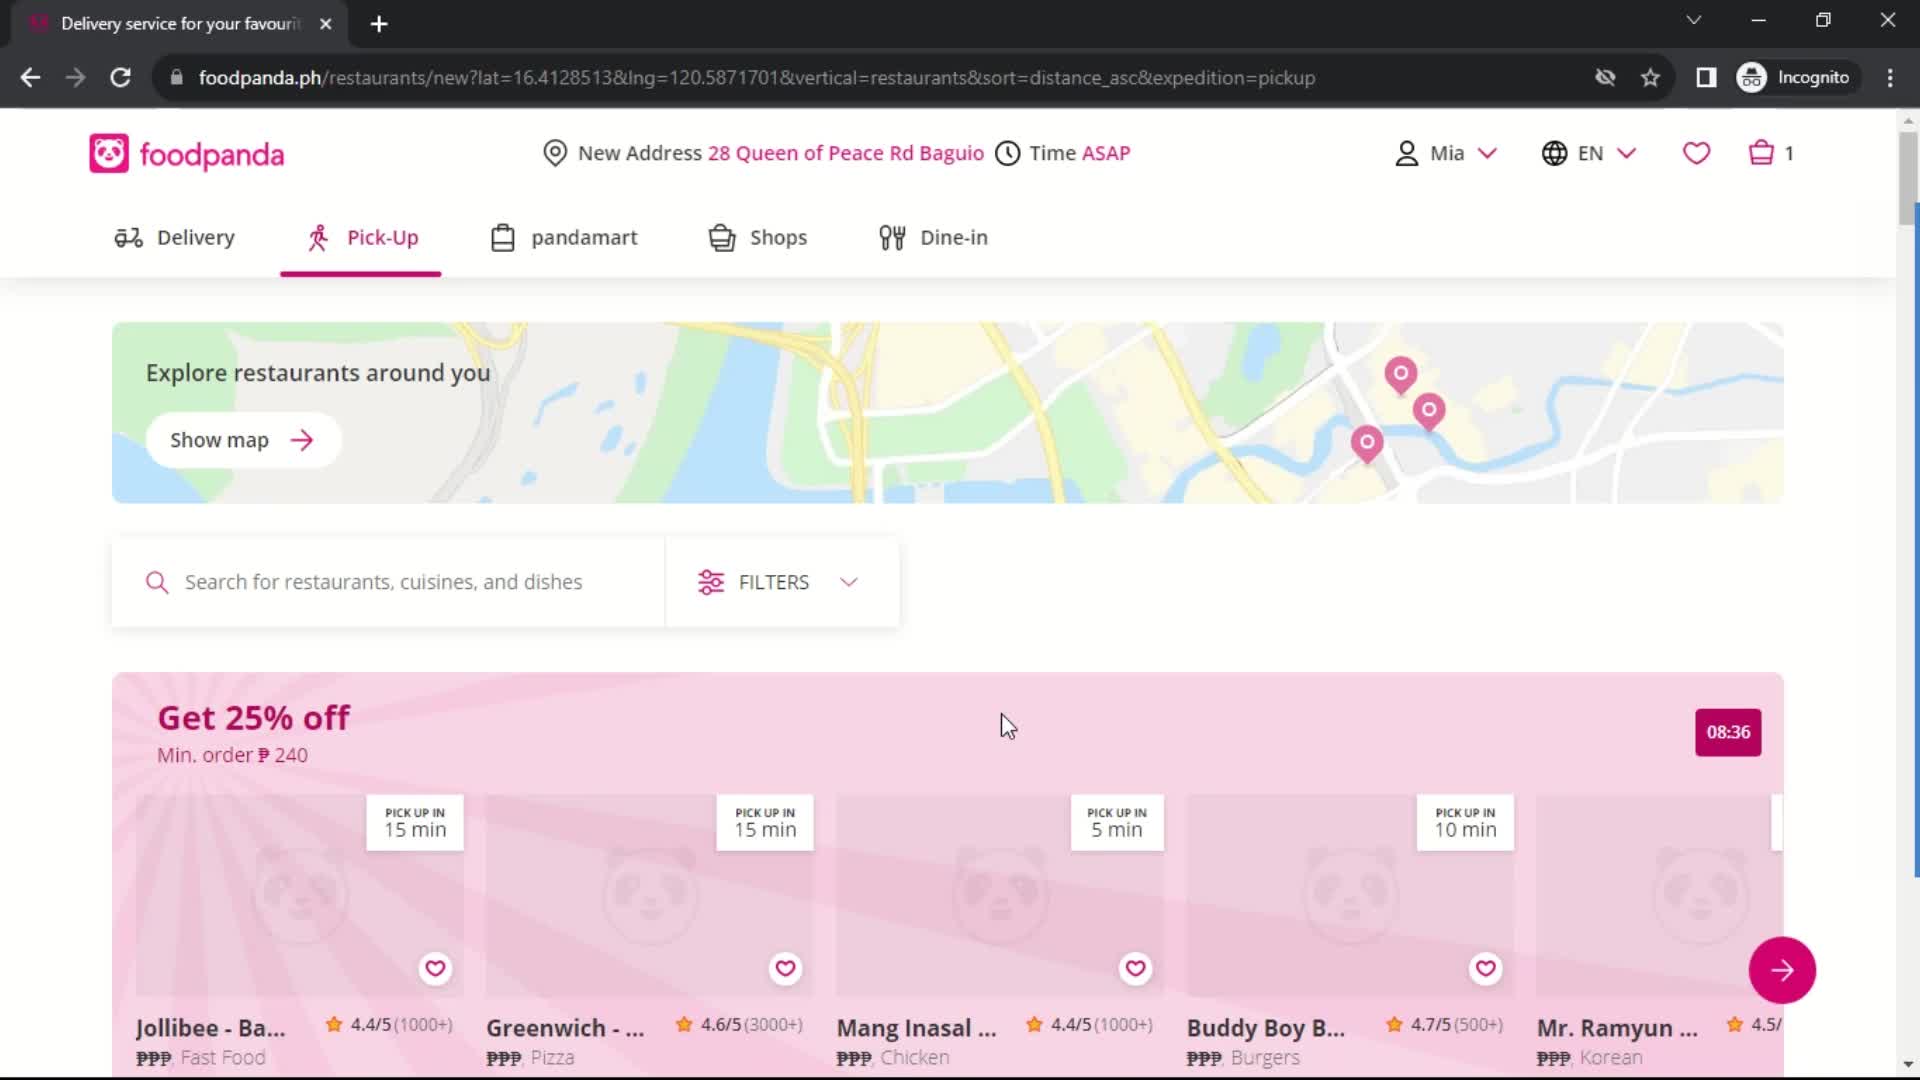The width and height of the screenshot is (1920, 1080).
Task: Click Show map button
Action: pyautogui.click(x=240, y=439)
